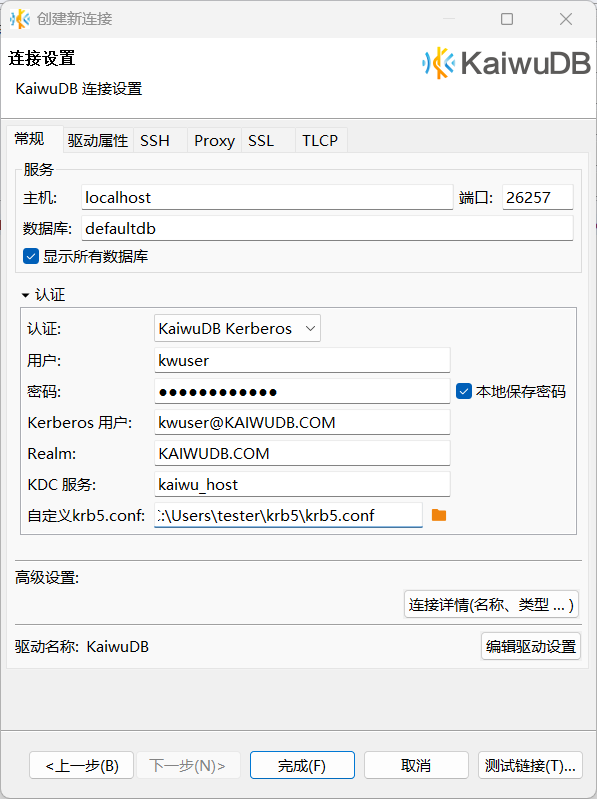Collapse the 认证 section triangle
Viewport: 597px width, 799px height.
[25, 295]
